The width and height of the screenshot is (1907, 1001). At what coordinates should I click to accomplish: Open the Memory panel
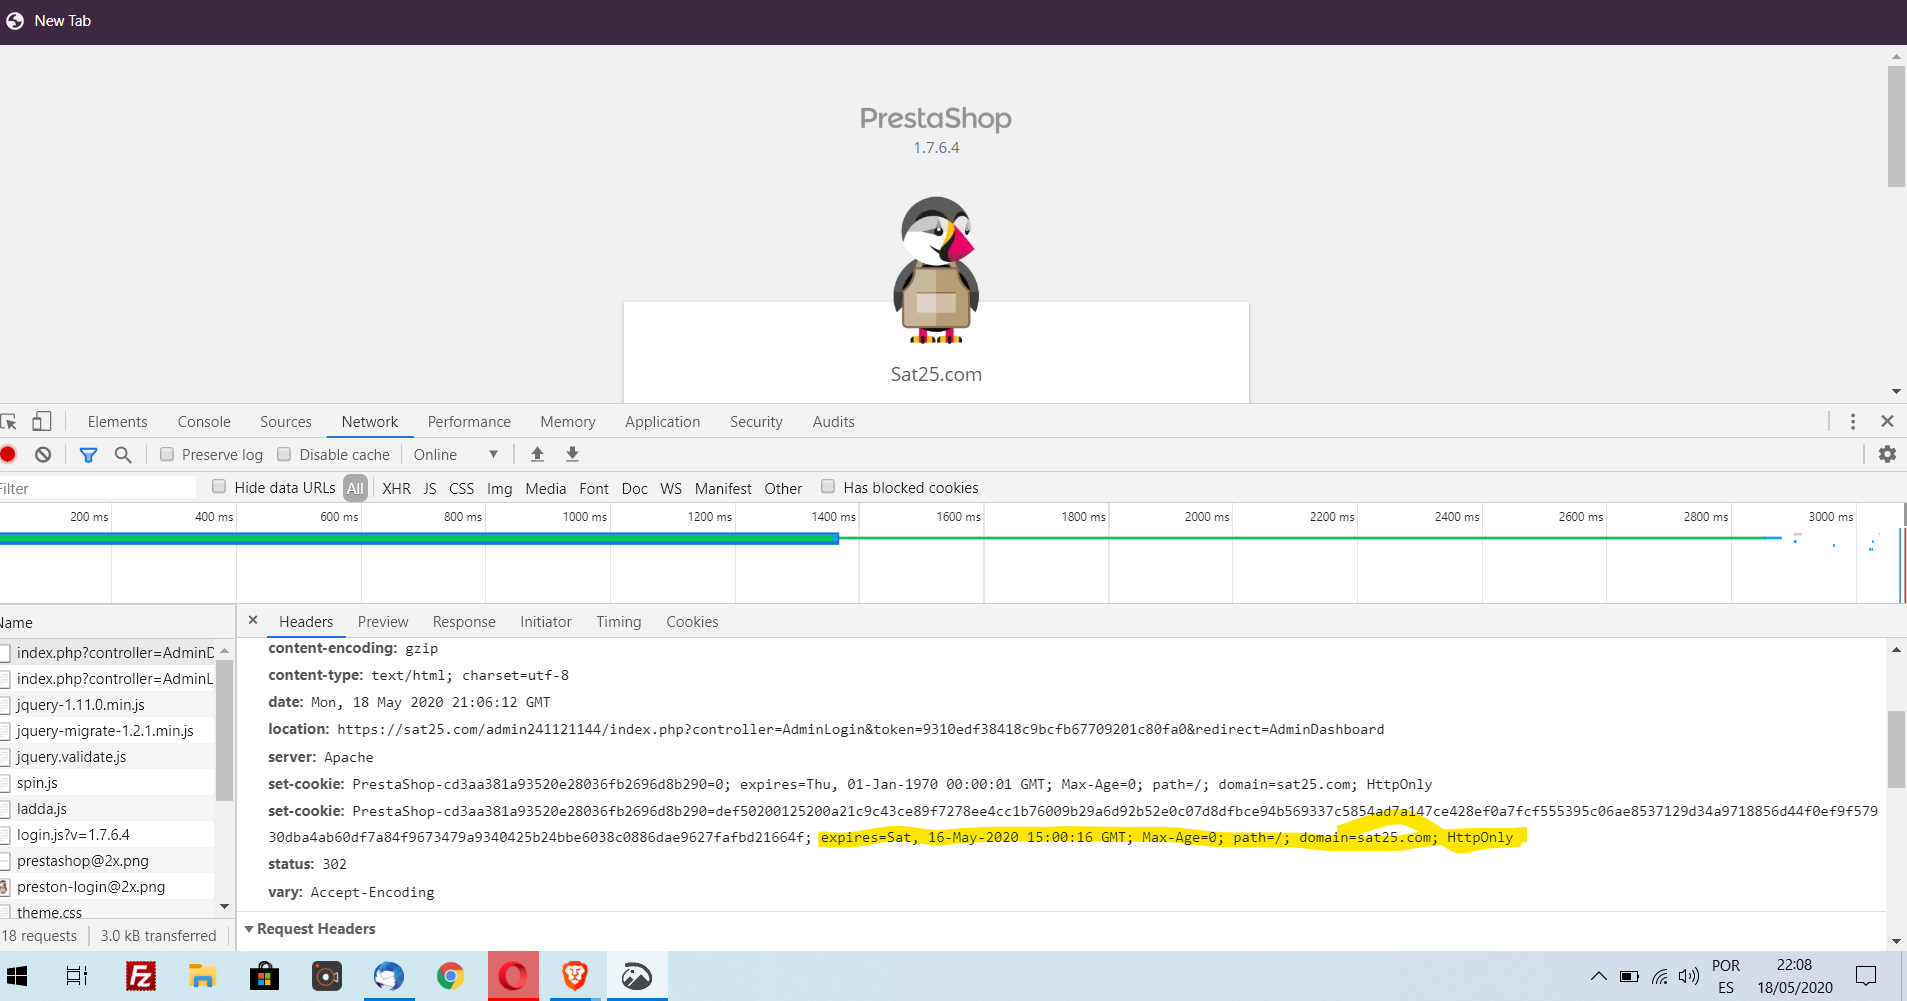[x=568, y=422]
